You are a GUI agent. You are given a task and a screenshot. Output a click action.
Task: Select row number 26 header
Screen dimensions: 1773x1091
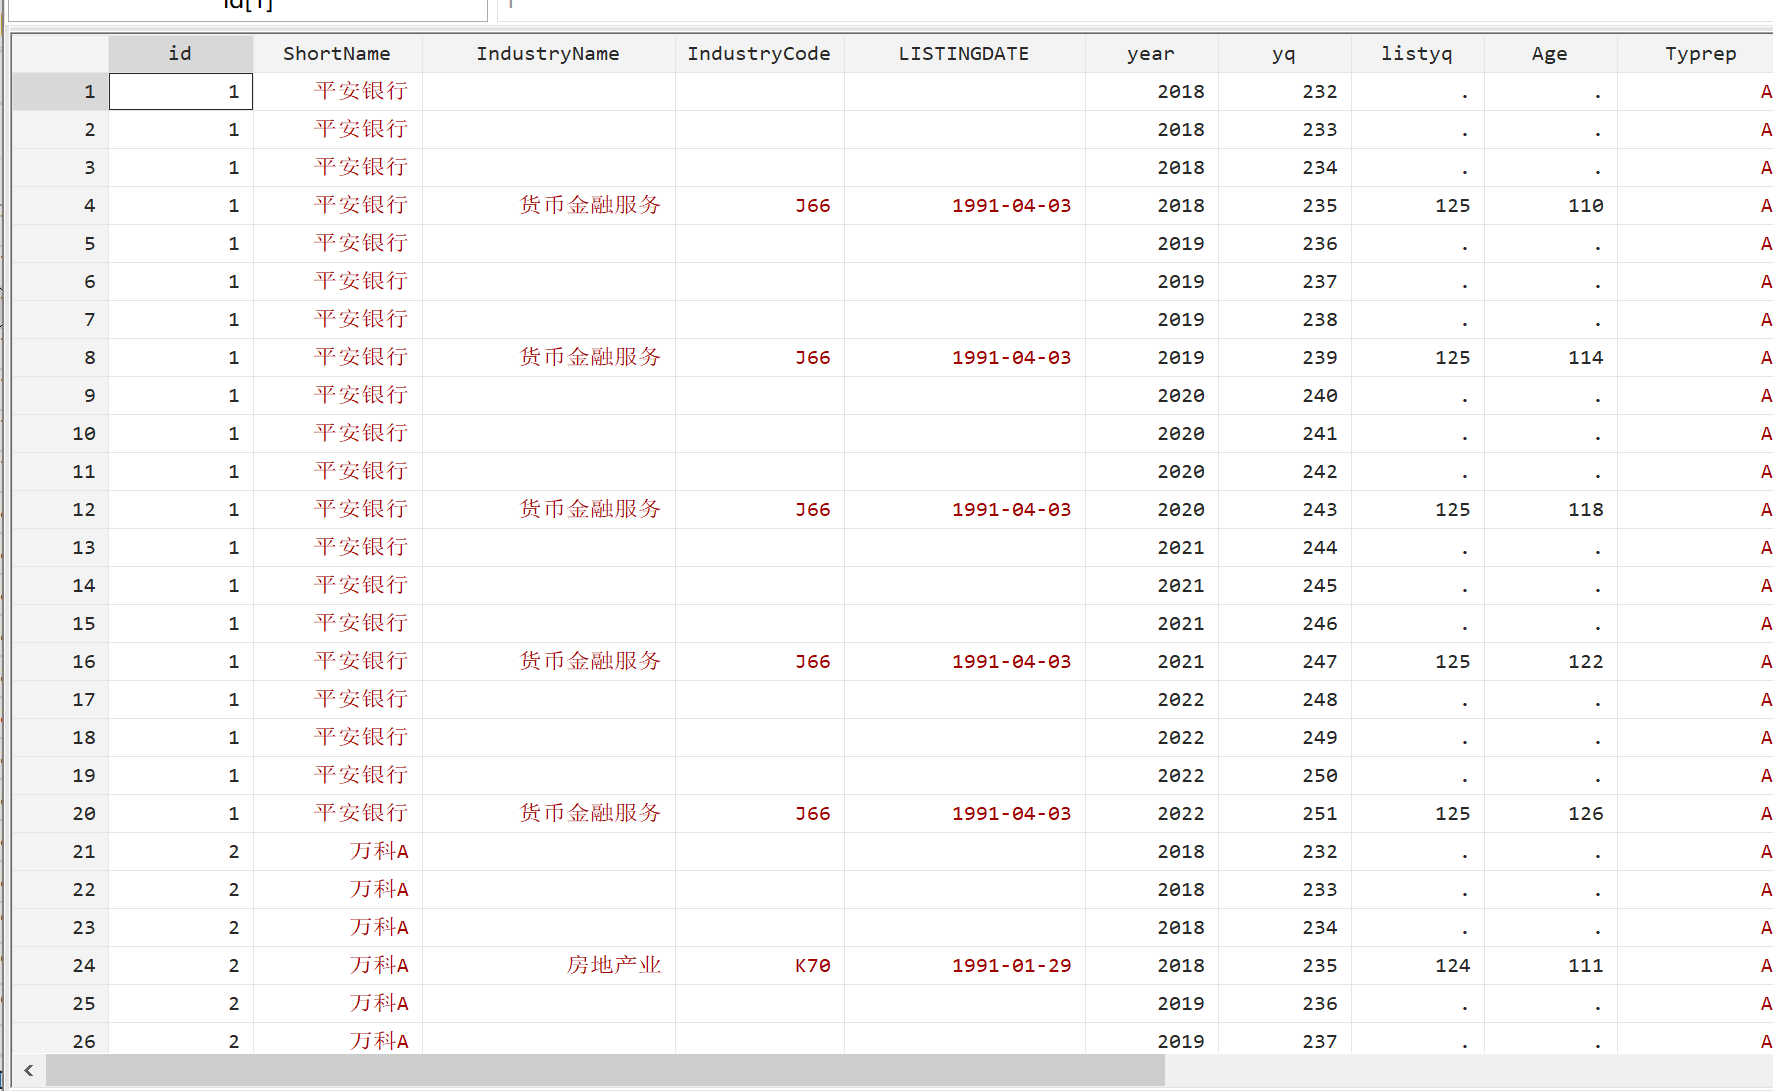click(60, 1041)
